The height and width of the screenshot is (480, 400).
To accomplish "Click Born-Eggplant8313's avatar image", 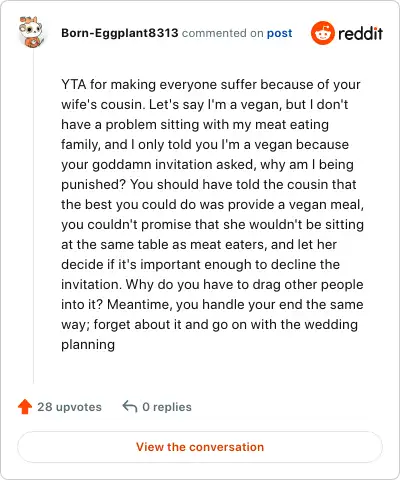I will pyautogui.click(x=32, y=32).
